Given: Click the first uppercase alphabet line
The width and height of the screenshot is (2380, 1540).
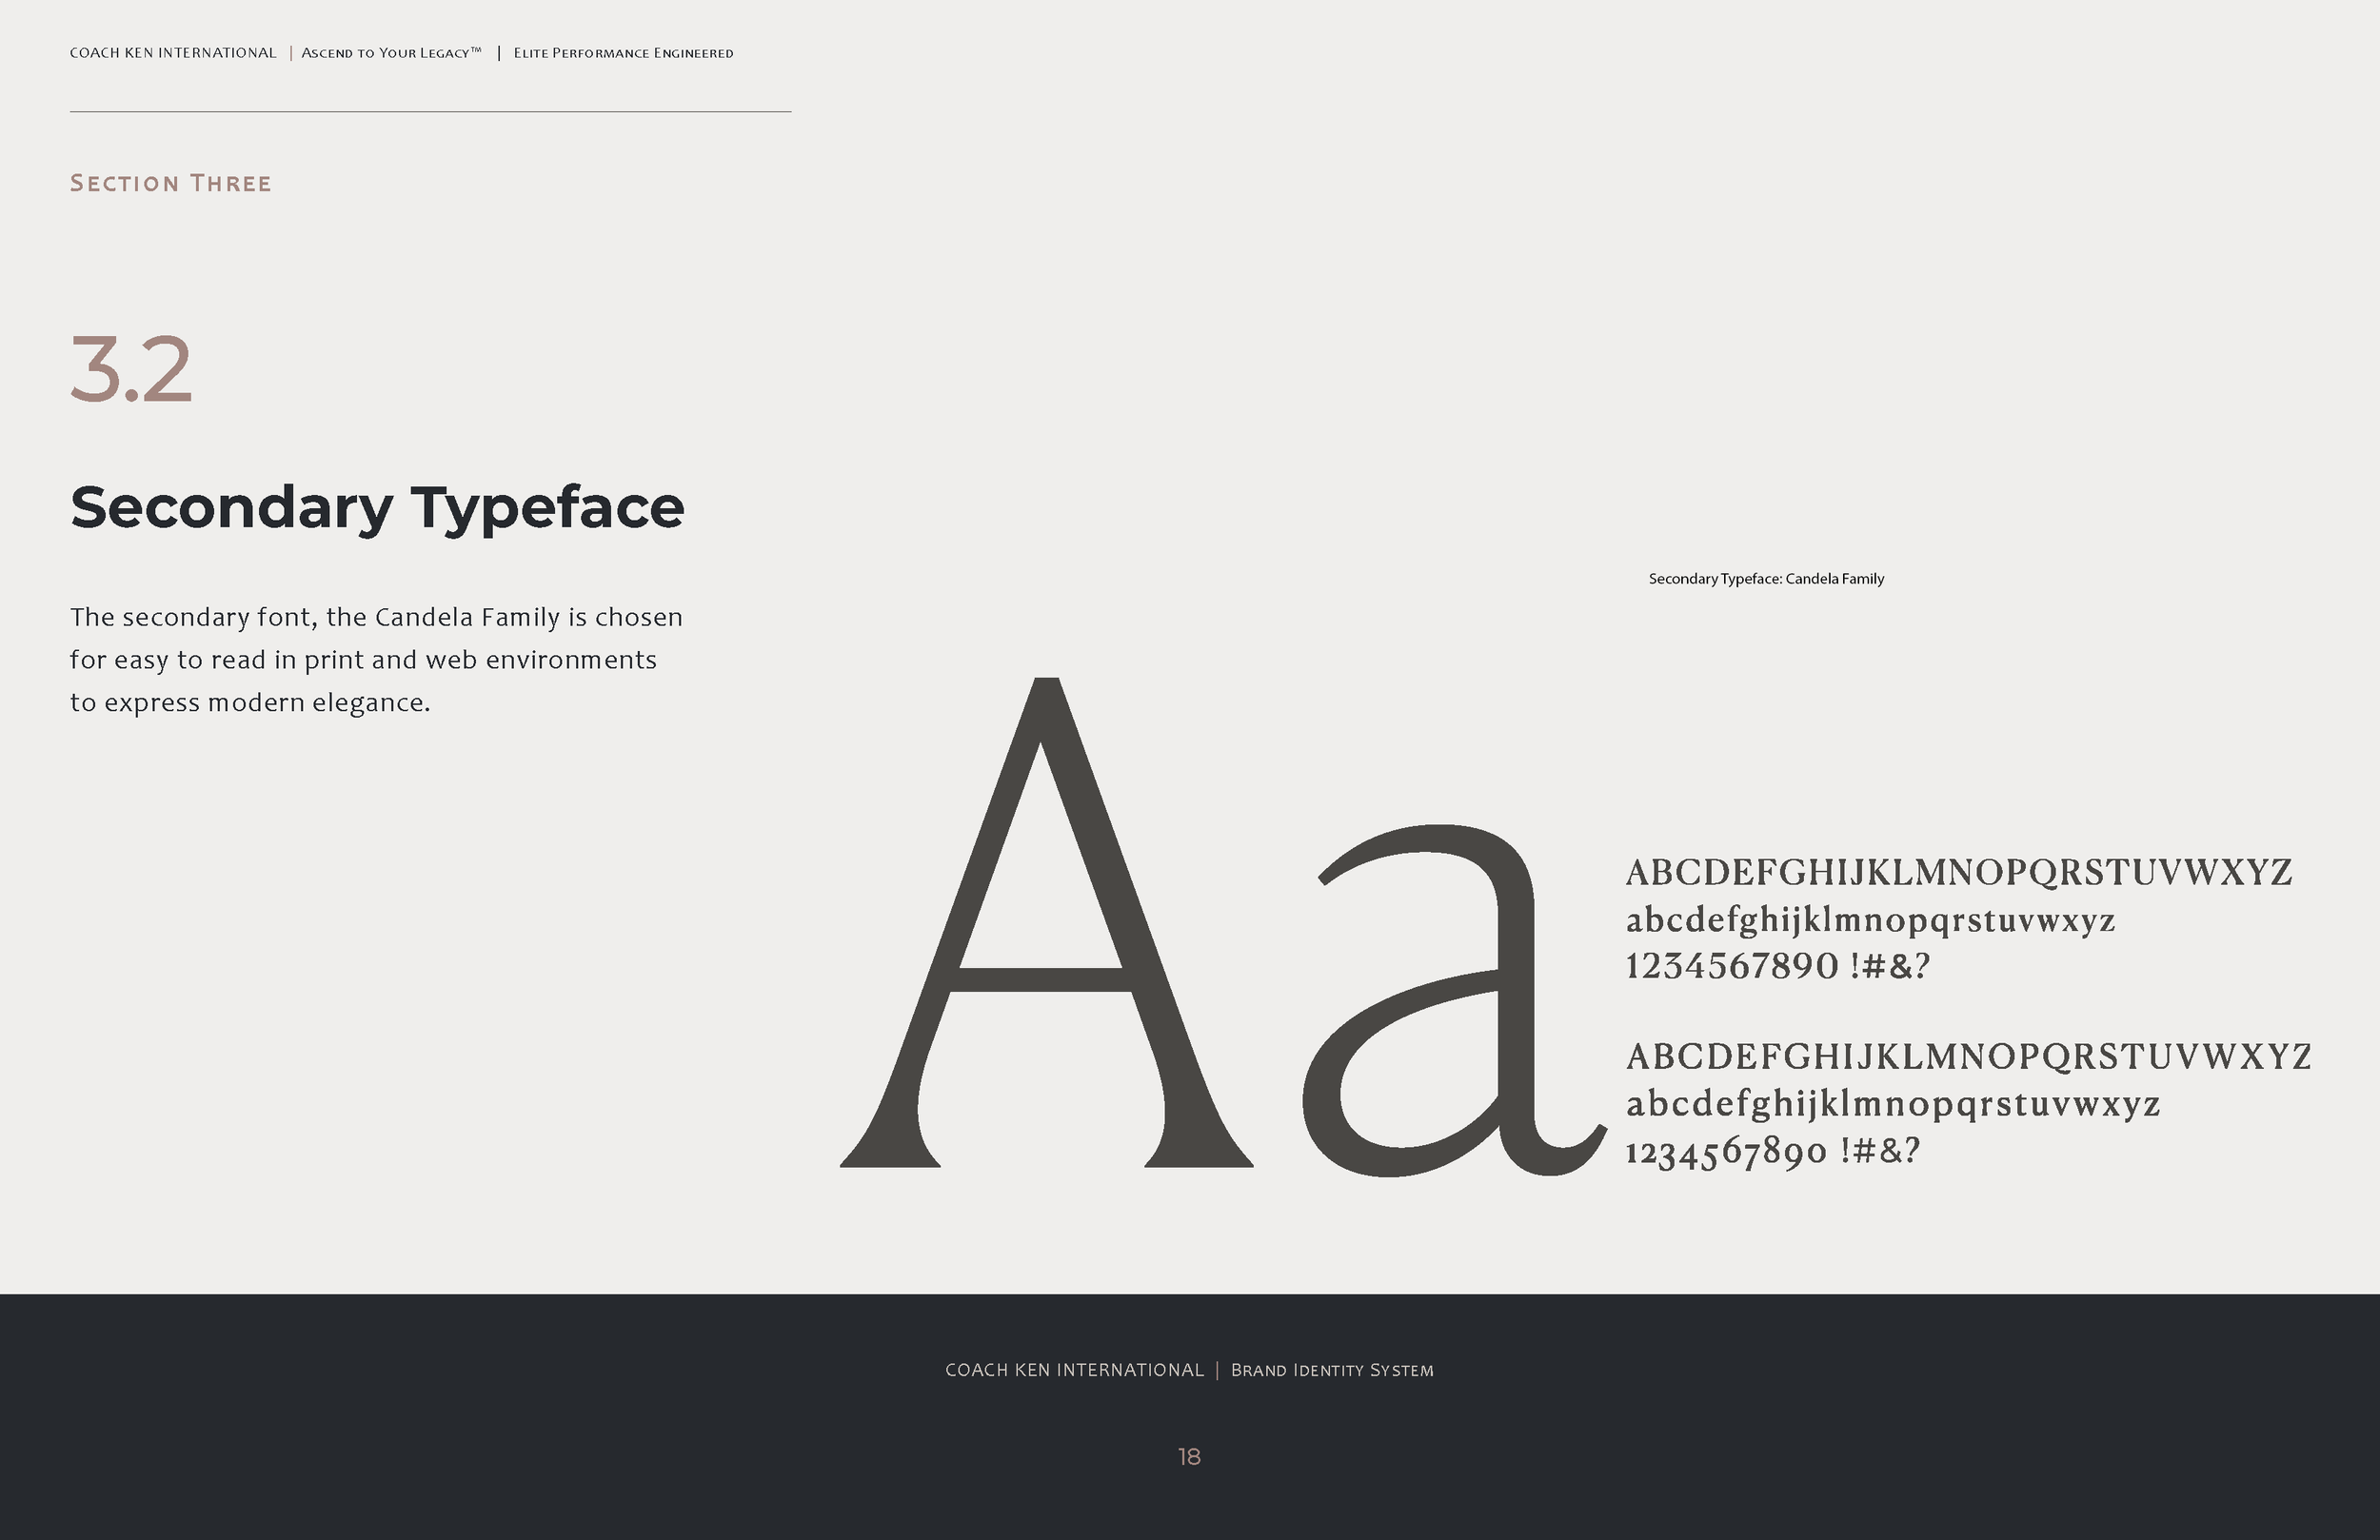Looking at the screenshot, I should tap(1959, 872).
